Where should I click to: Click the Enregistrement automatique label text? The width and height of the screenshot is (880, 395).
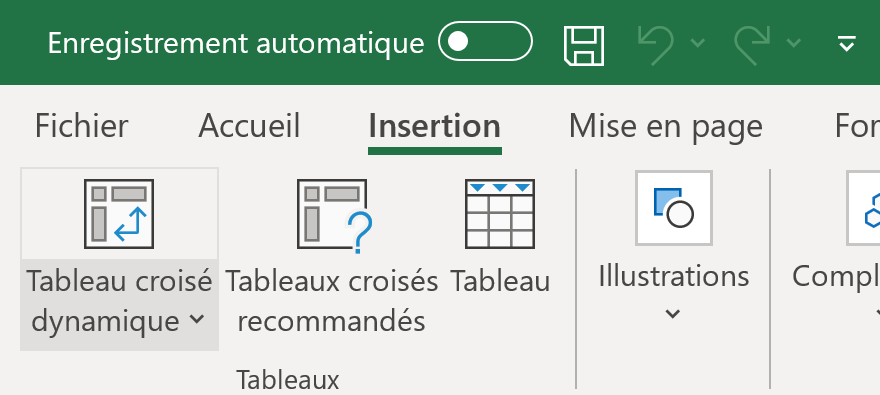click(236, 43)
